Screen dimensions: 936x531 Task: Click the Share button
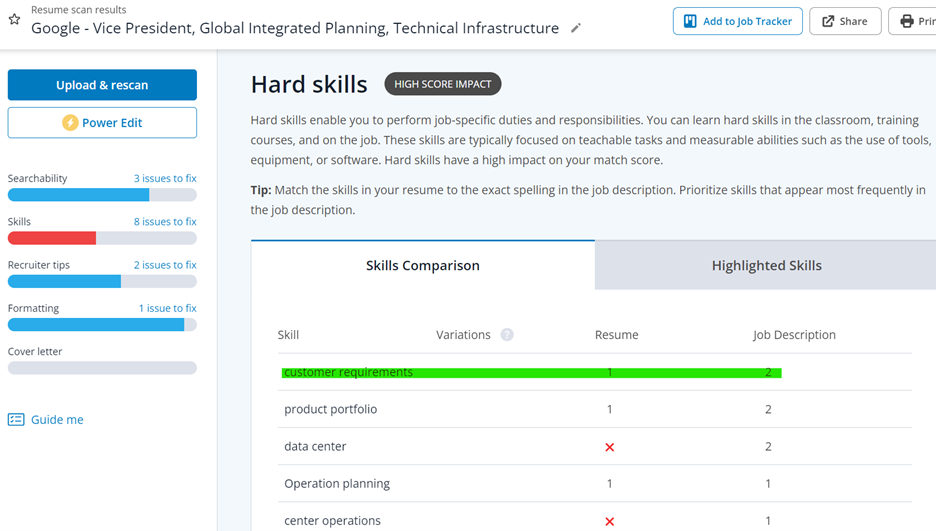[x=845, y=21]
